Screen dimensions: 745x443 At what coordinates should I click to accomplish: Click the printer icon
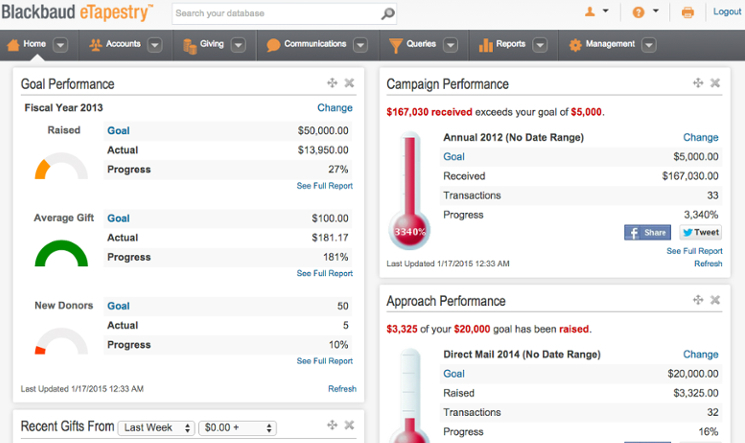pyautogui.click(x=688, y=13)
